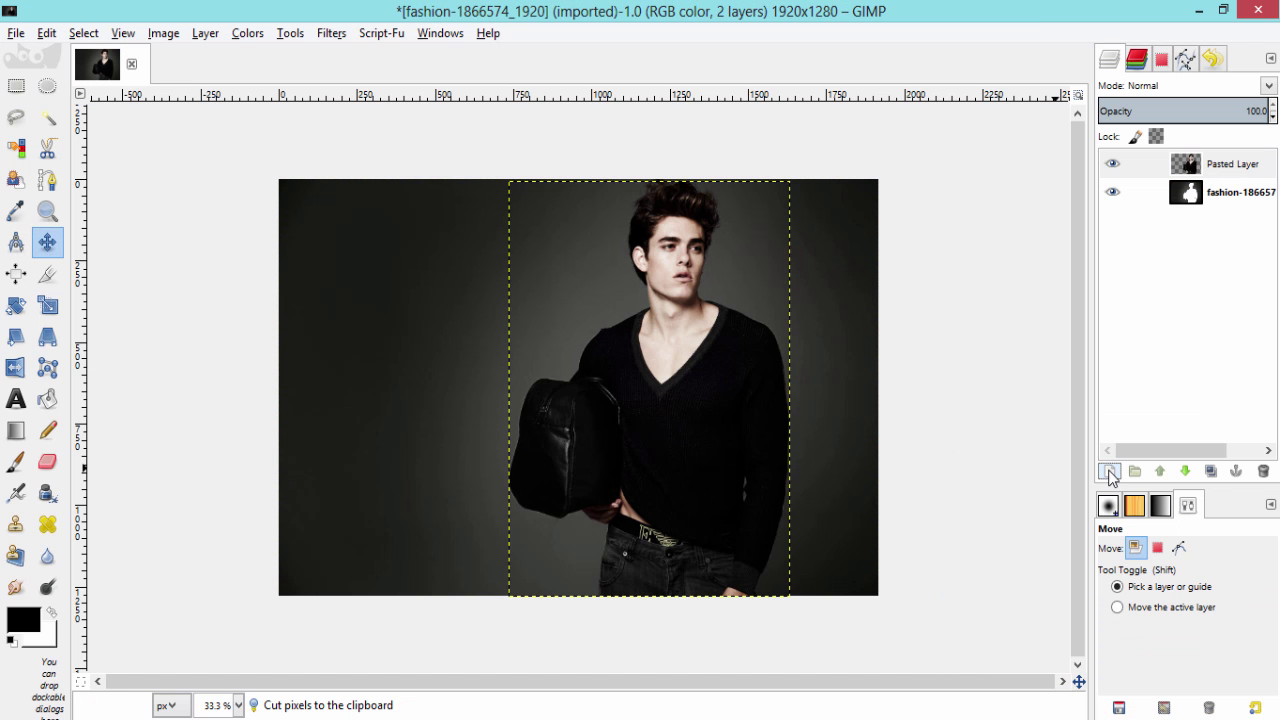Select the Scissors Select tool
The image size is (1280, 720).
[x=47, y=148]
